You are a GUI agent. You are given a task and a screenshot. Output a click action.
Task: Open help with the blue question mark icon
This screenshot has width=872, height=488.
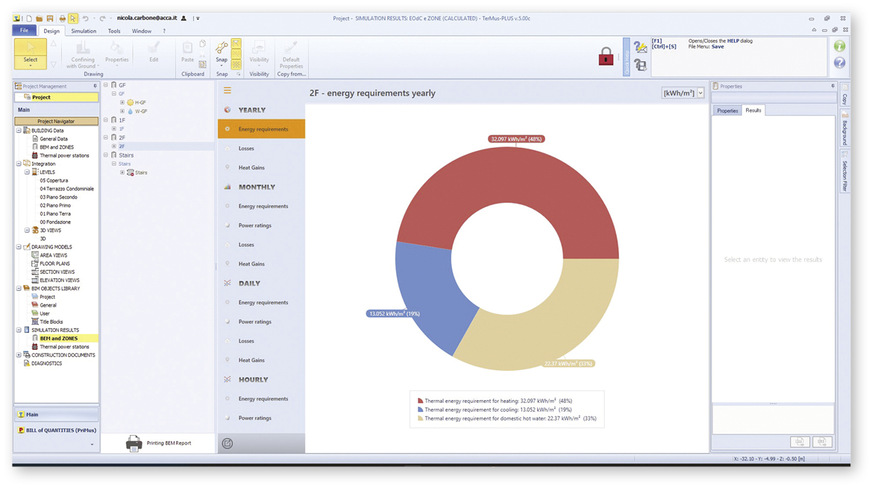point(839,63)
